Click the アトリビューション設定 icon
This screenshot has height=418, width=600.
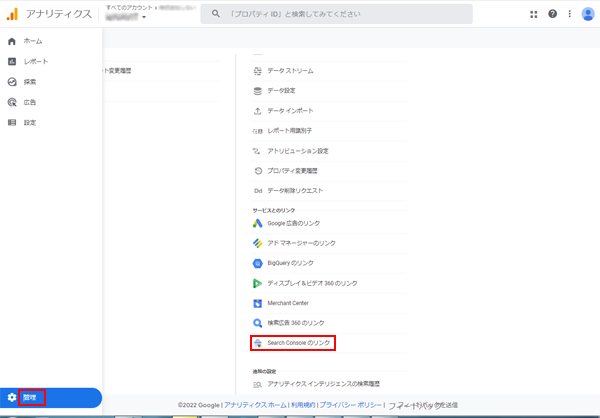[257, 151]
